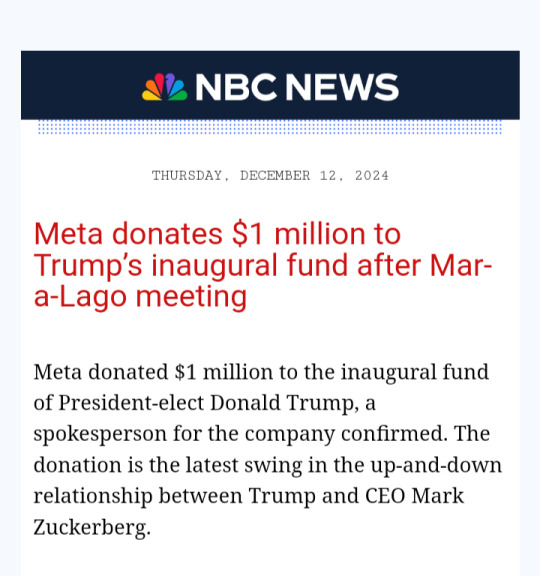Click "Meta donated" at the start of the paragraph
This screenshot has height=576, width=540.
pyautogui.click(x=101, y=371)
